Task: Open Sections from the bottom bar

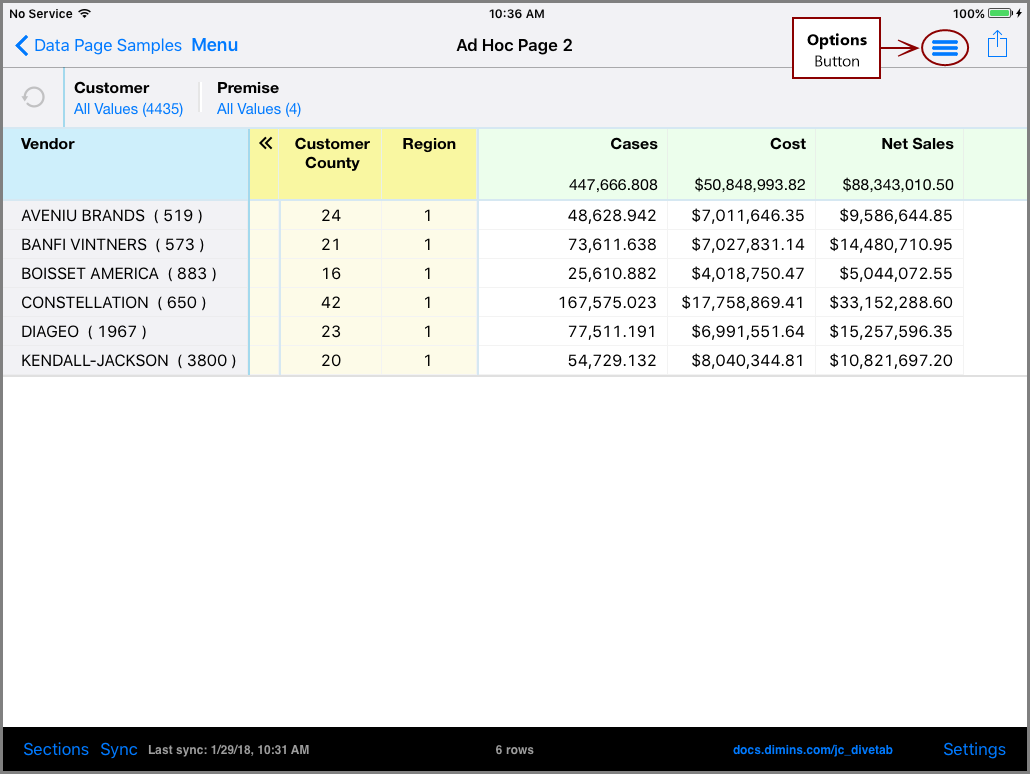Action: click(x=55, y=749)
